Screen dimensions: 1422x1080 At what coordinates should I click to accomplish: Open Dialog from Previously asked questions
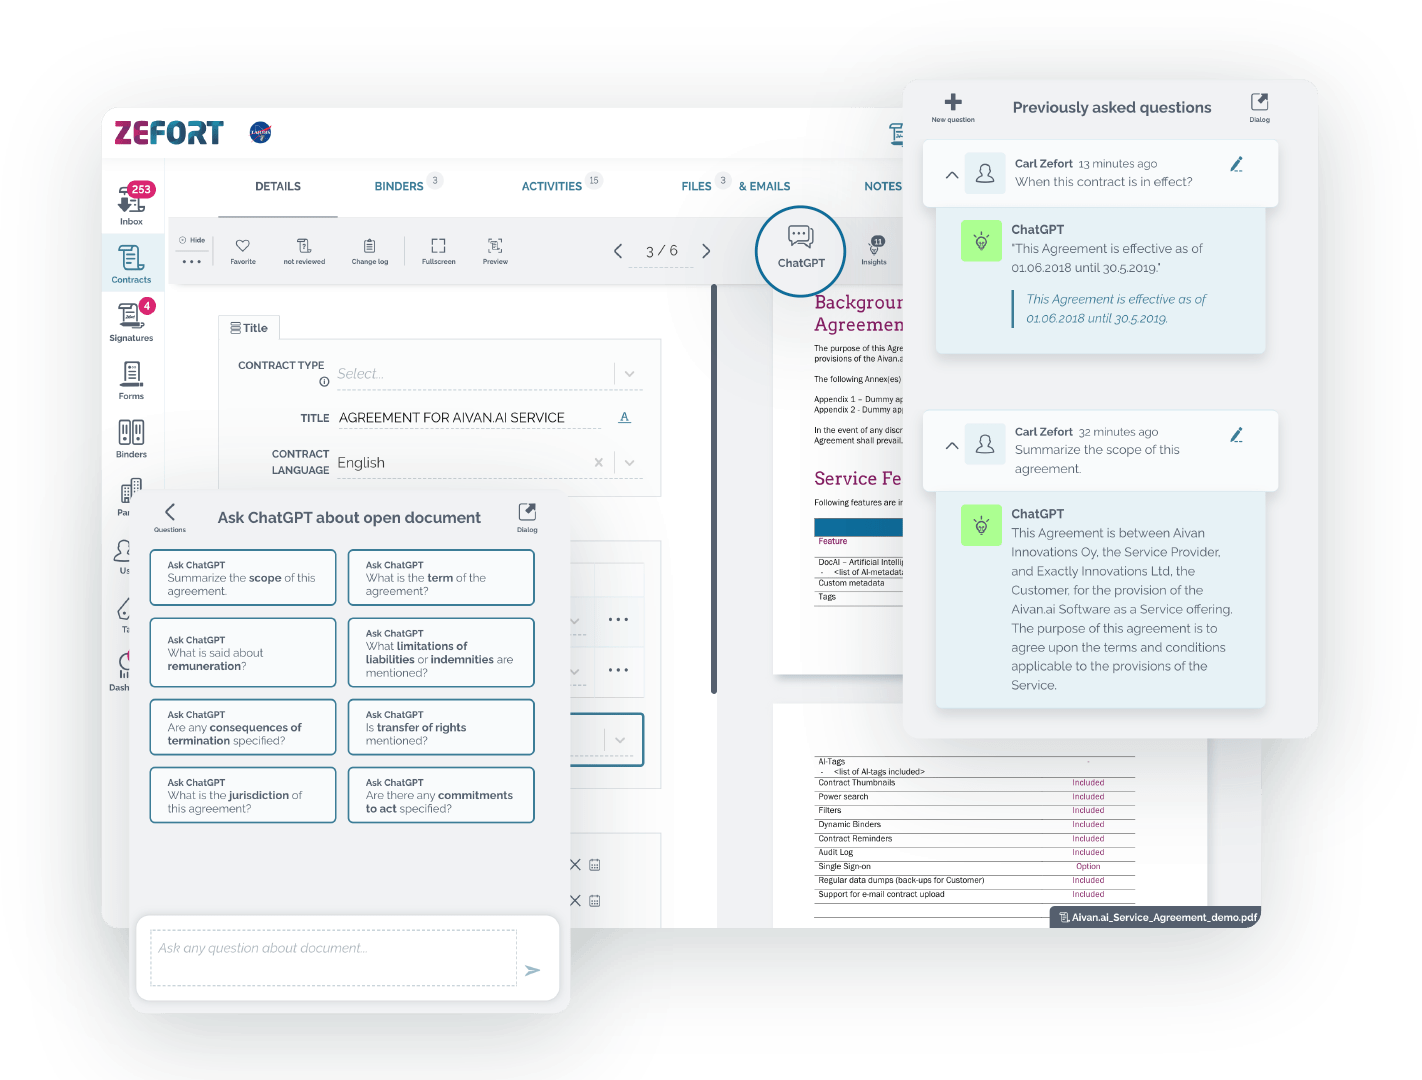click(x=1259, y=106)
